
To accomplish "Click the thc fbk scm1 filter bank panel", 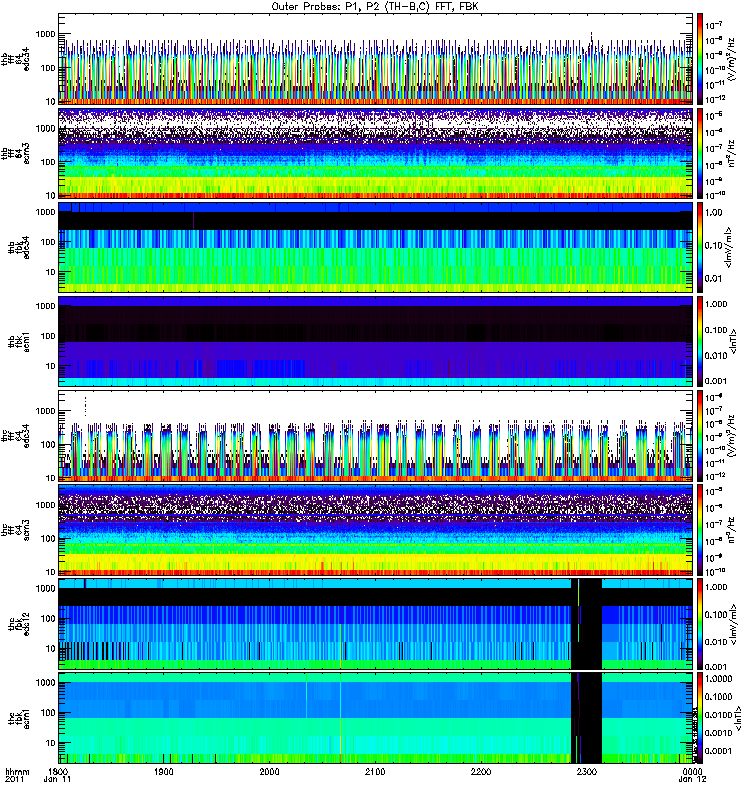I will pos(376,718).
